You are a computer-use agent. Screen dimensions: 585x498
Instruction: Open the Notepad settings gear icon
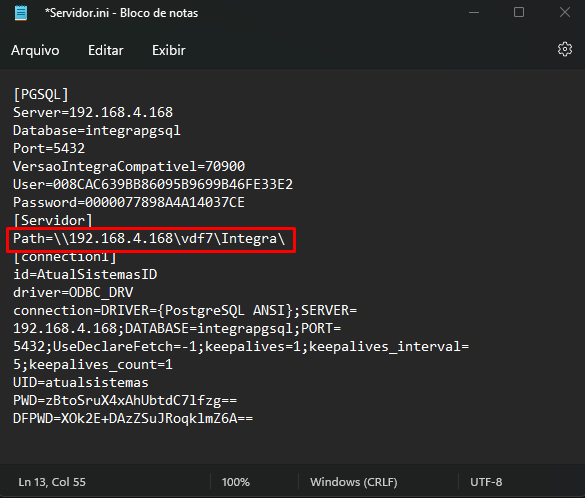tap(564, 49)
